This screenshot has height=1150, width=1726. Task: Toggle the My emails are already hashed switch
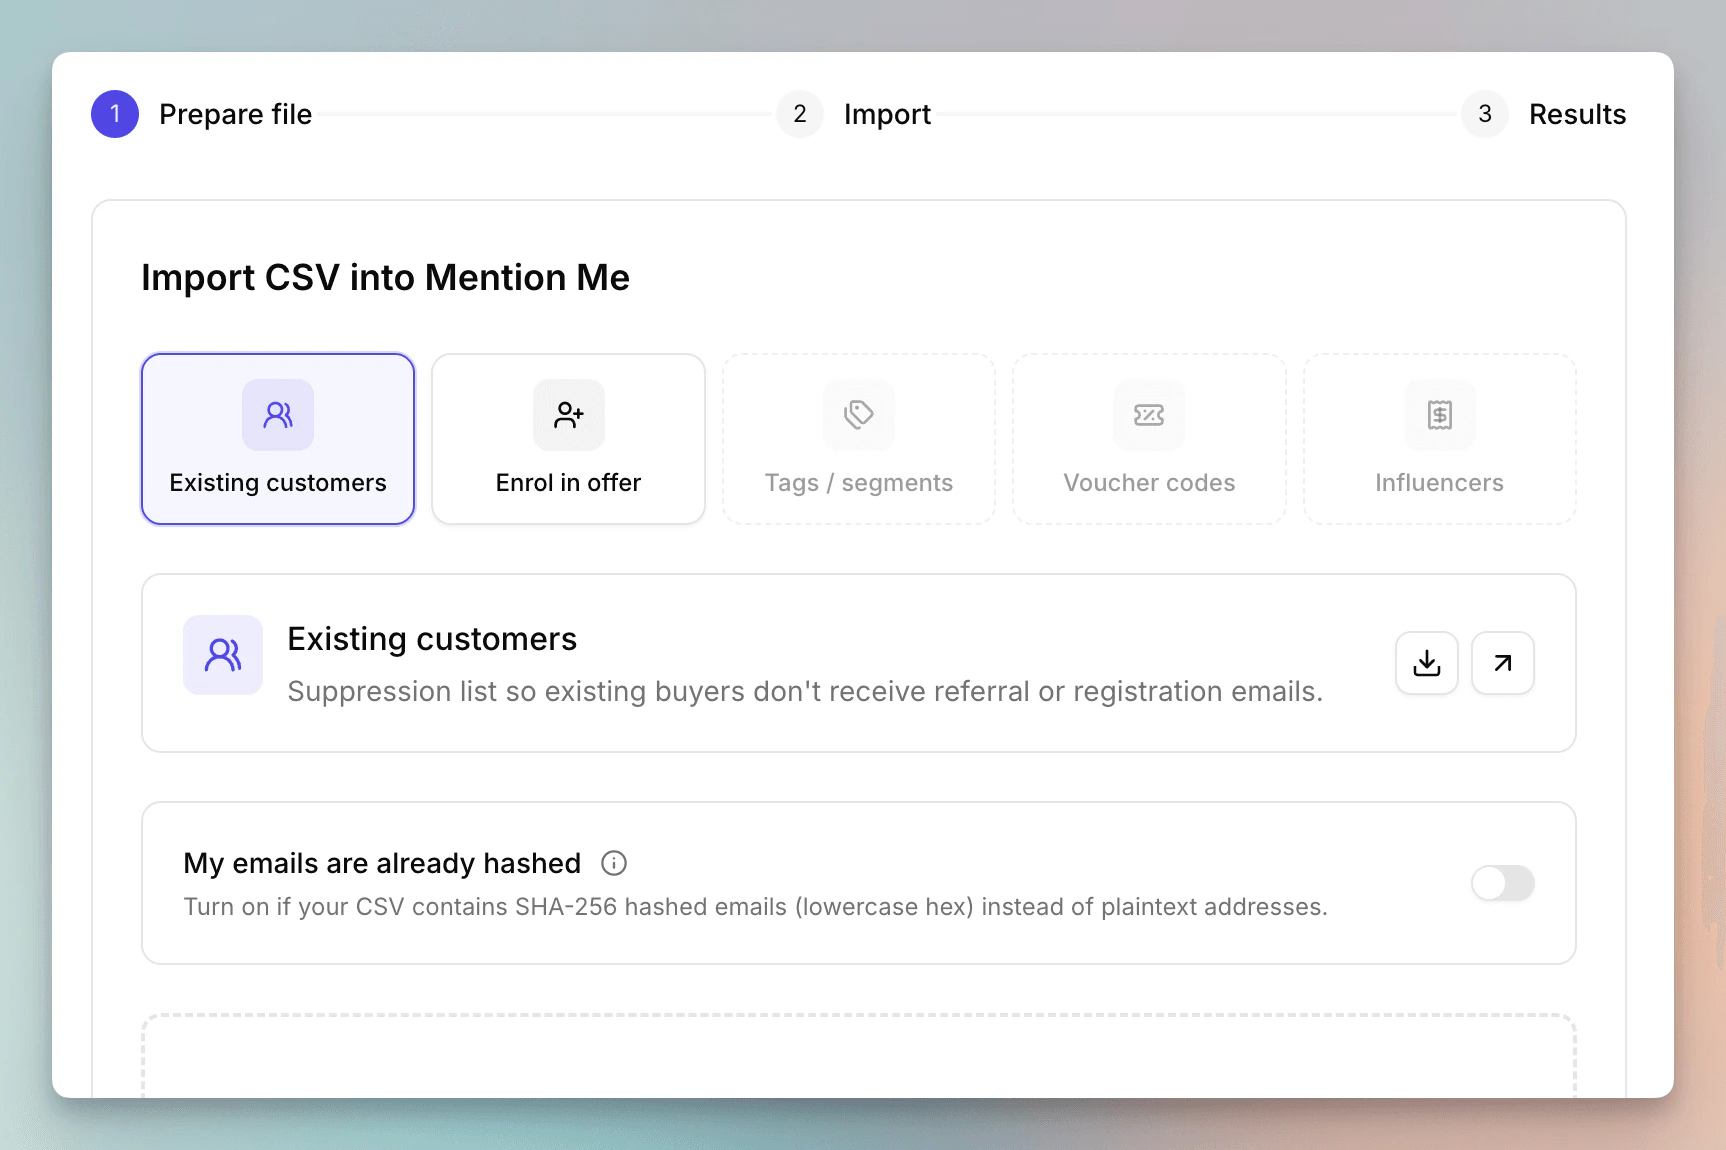1503,883
